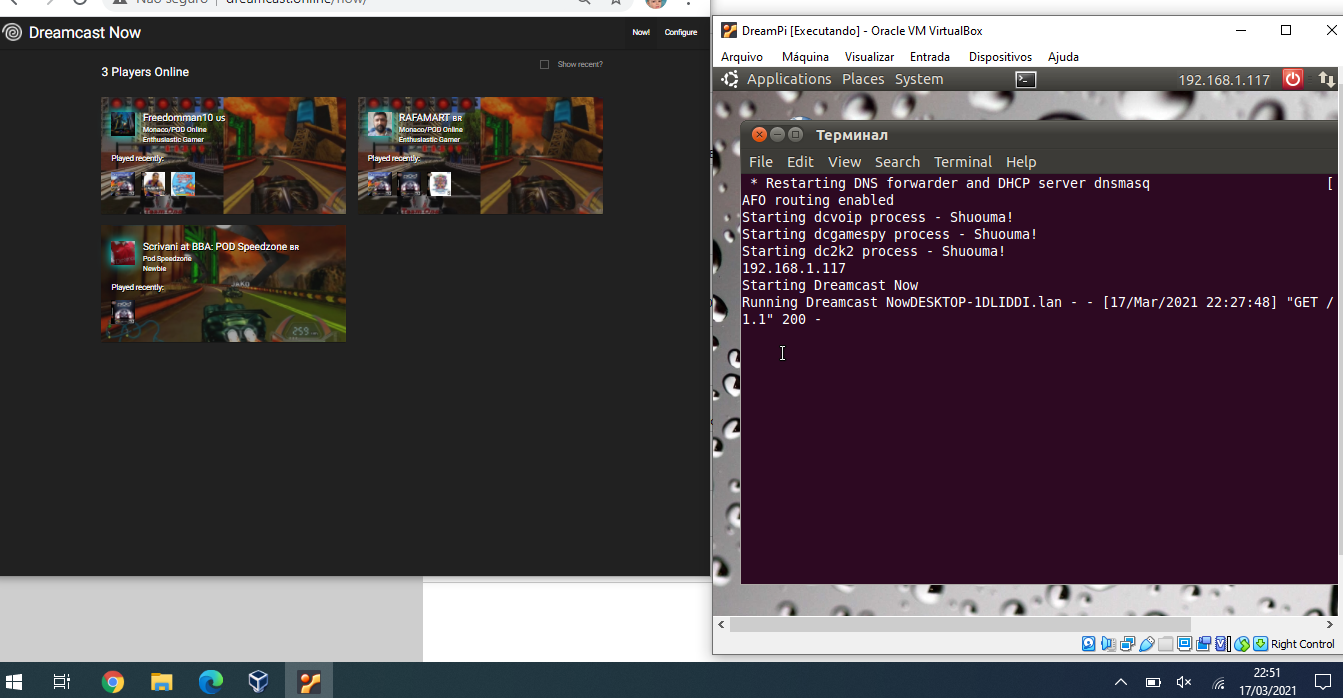Click VirtualBox display settings indicator
This screenshot has width=1343, height=698.
[x=1184, y=644]
